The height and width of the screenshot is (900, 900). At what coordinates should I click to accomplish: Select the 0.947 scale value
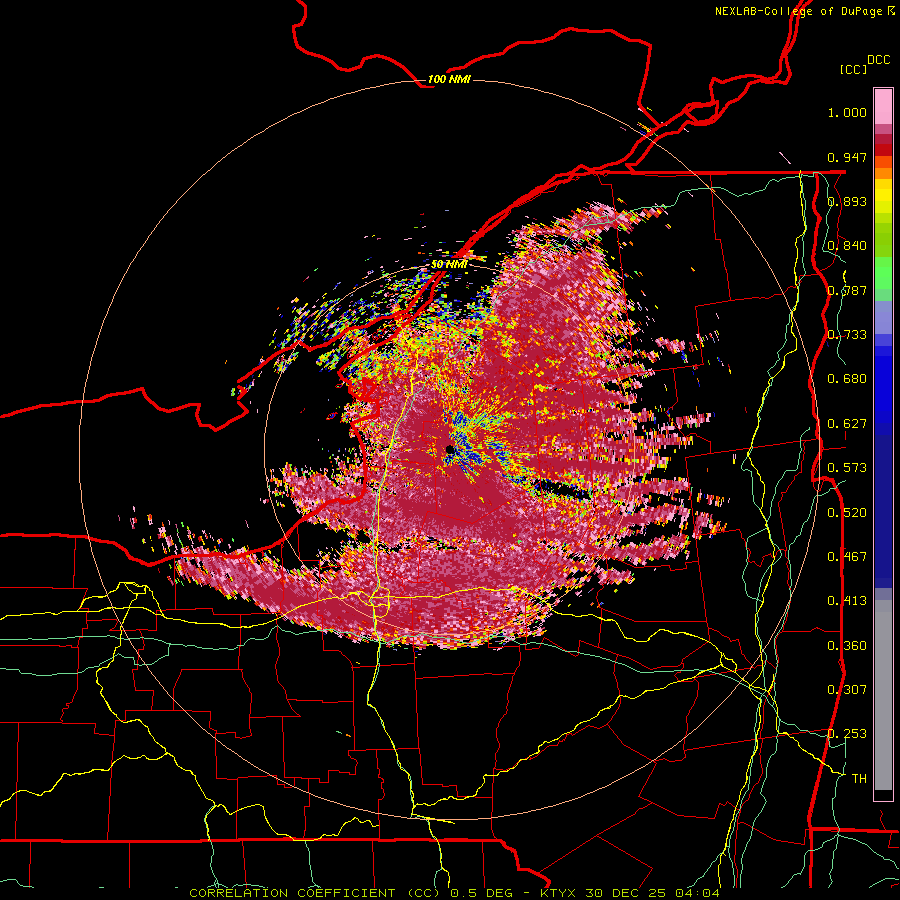click(x=847, y=157)
